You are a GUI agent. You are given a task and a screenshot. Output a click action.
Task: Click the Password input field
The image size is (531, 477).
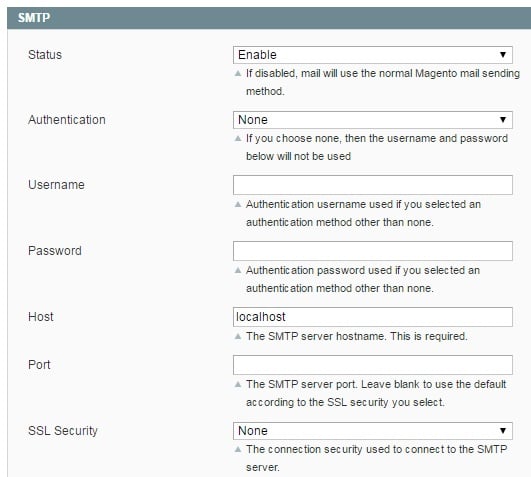373,251
